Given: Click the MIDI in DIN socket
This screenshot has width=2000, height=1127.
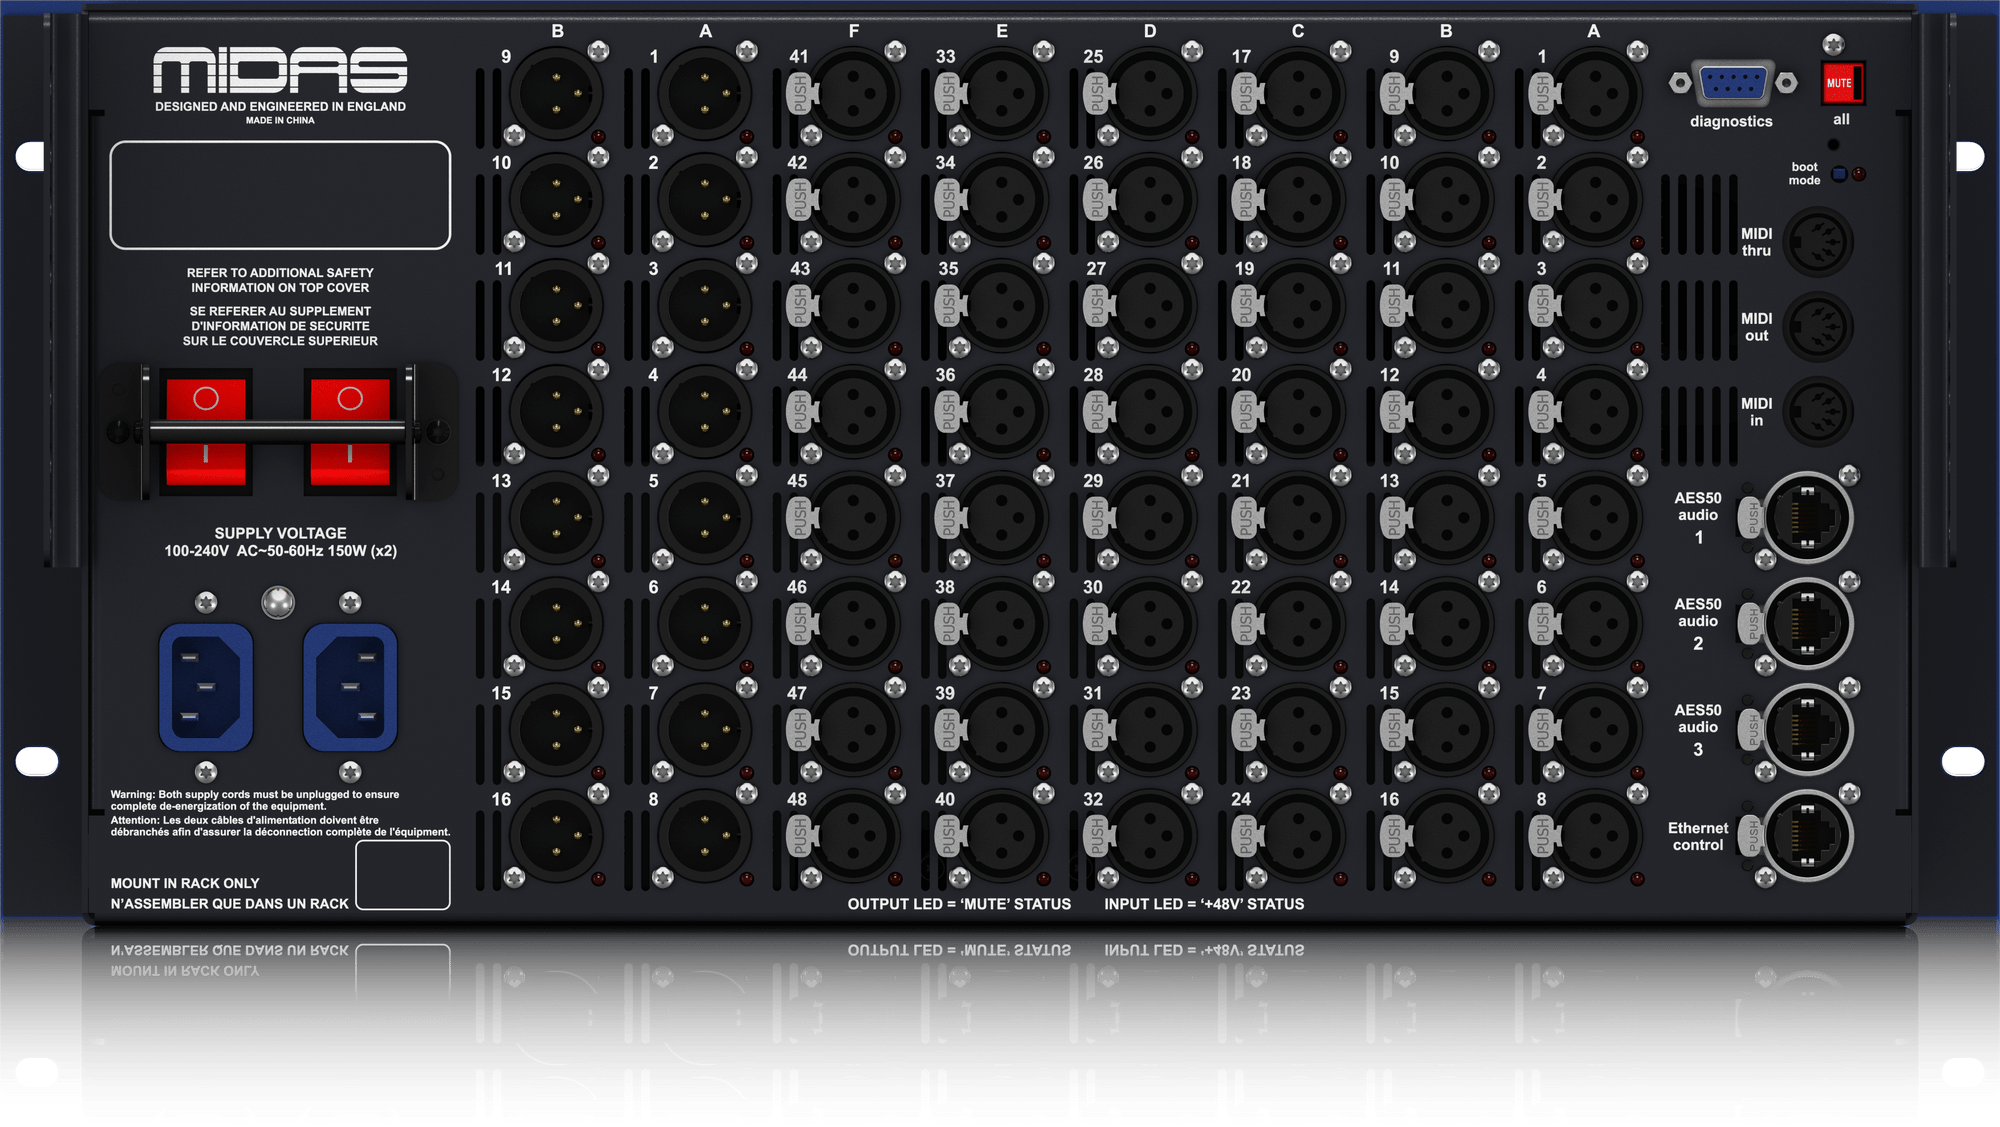Looking at the screenshot, I should (x=1818, y=412).
